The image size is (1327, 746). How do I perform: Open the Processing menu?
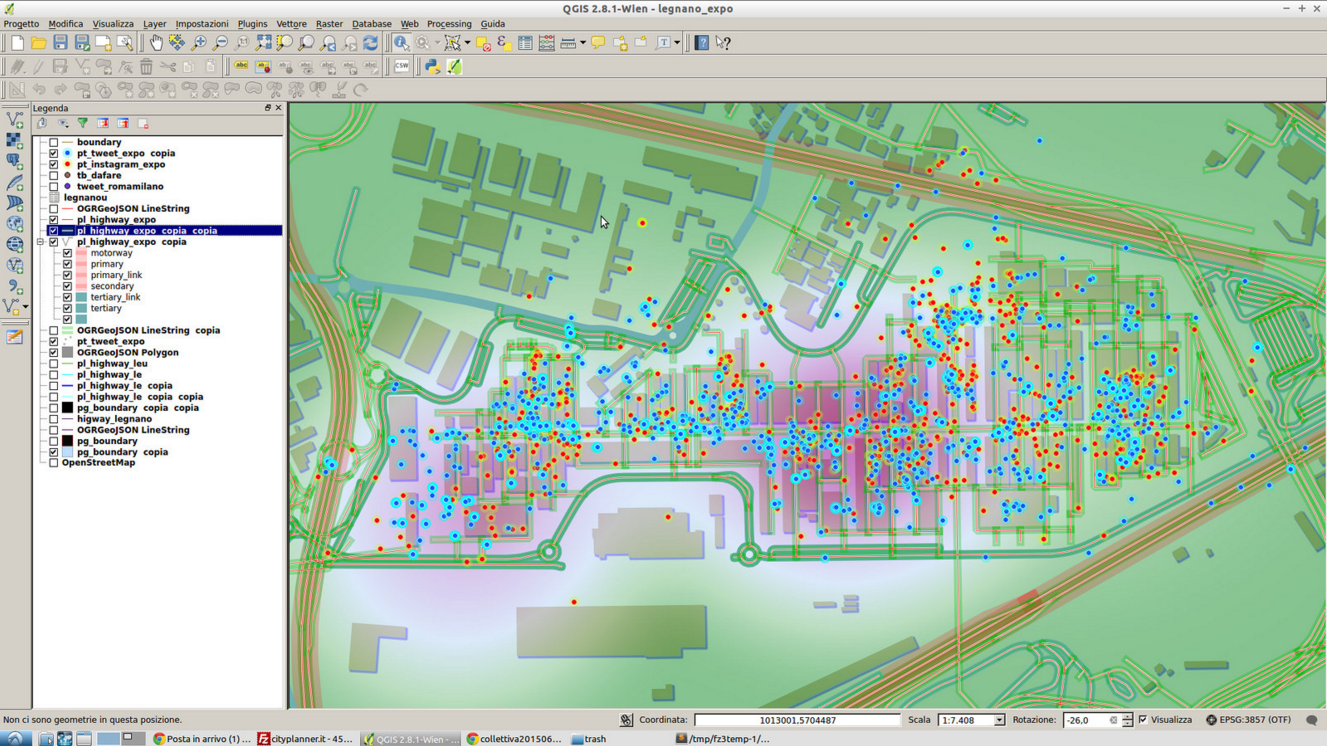pyautogui.click(x=448, y=24)
